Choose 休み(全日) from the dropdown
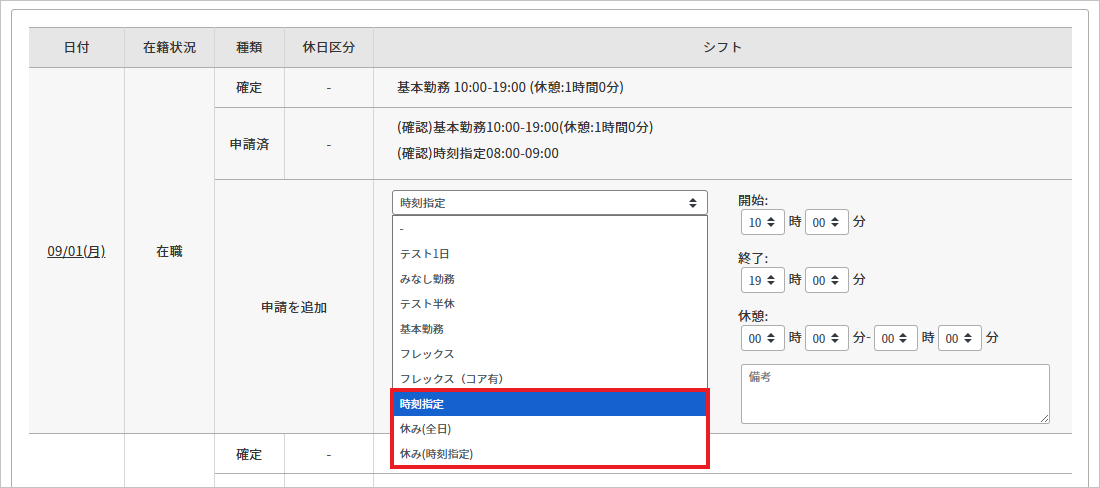Screen dimensions: 1100x488 click(x=549, y=429)
